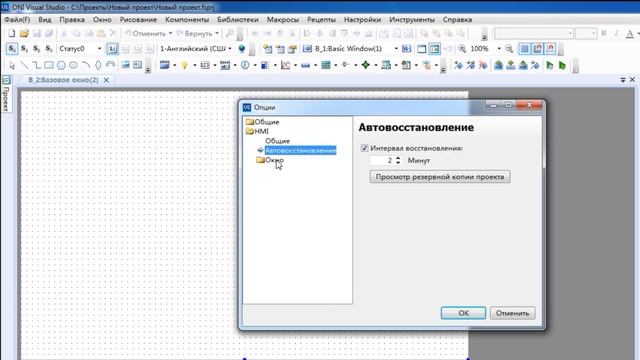Select state S1 toolbar icon
This screenshot has height=360, width=640.
pyautogui.click(x=24, y=49)
